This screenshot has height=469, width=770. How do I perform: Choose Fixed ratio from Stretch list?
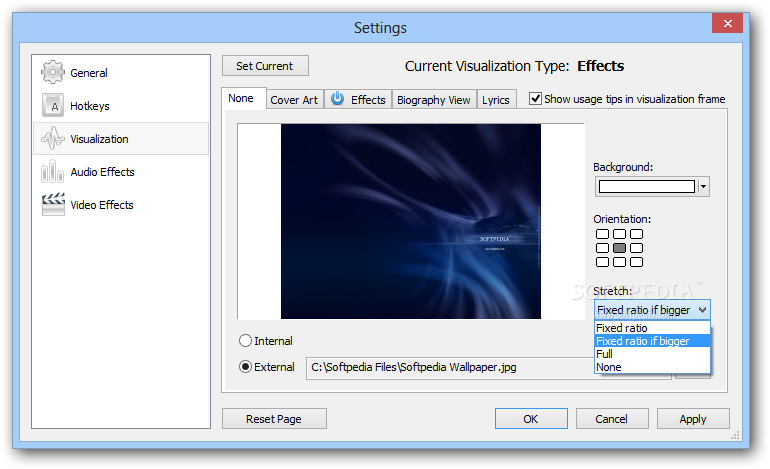point(652,328)
